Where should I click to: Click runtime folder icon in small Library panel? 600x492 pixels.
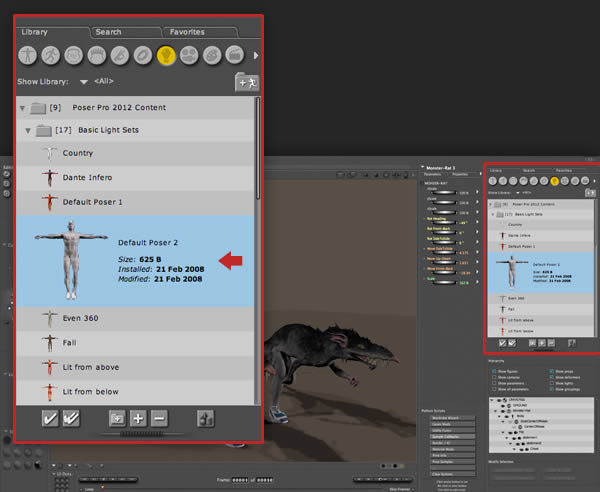click(590, 193)
